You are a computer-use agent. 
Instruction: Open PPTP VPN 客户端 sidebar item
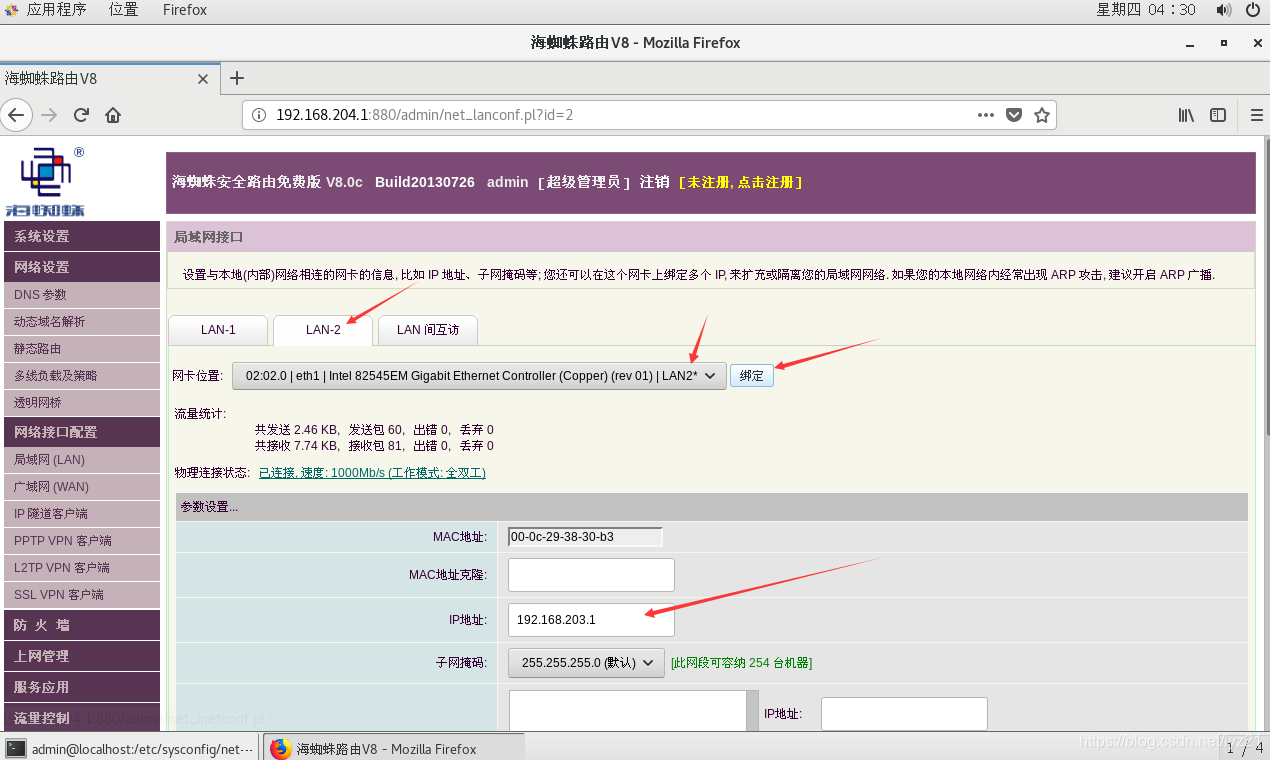coord(82,541)
